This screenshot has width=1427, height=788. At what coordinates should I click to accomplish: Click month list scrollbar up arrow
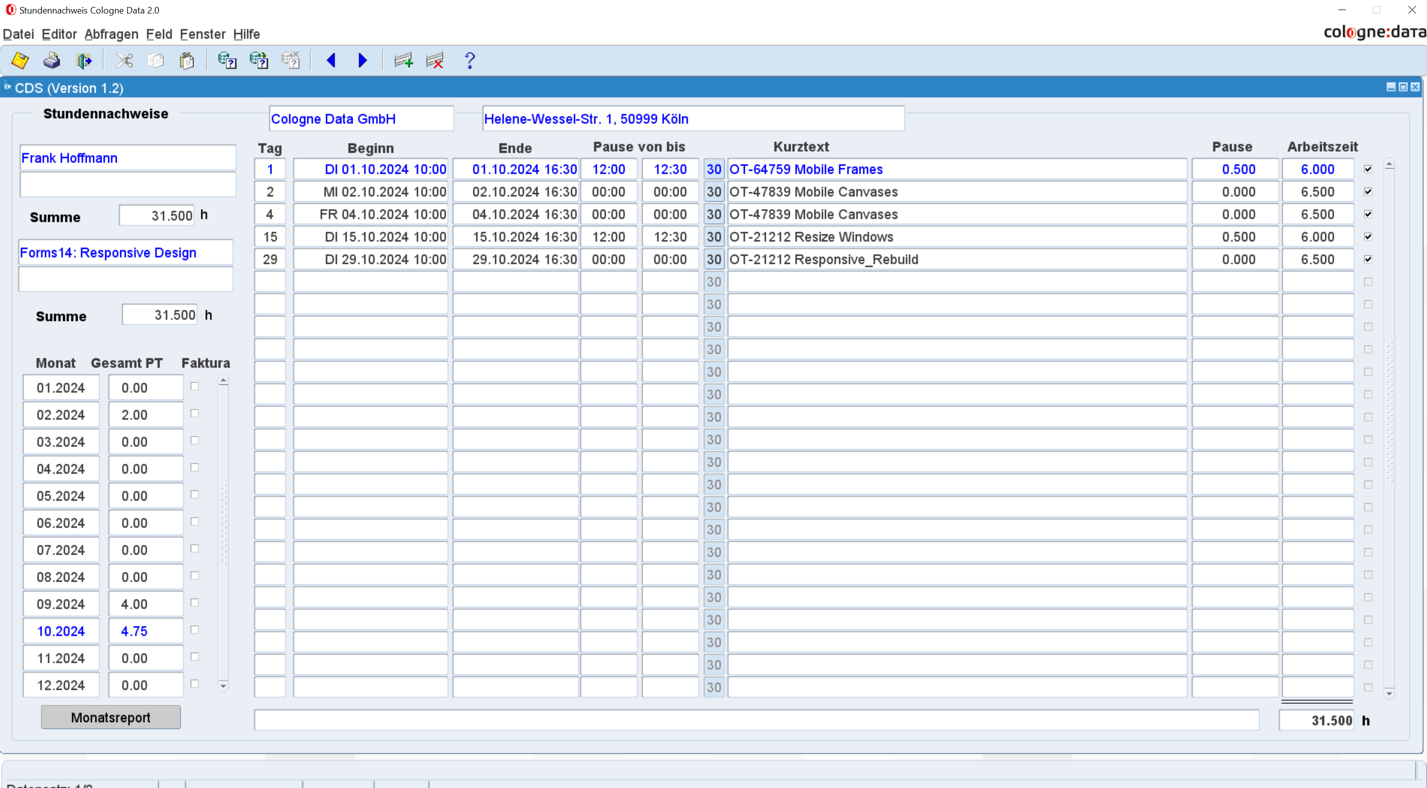(x=223, y=381)
